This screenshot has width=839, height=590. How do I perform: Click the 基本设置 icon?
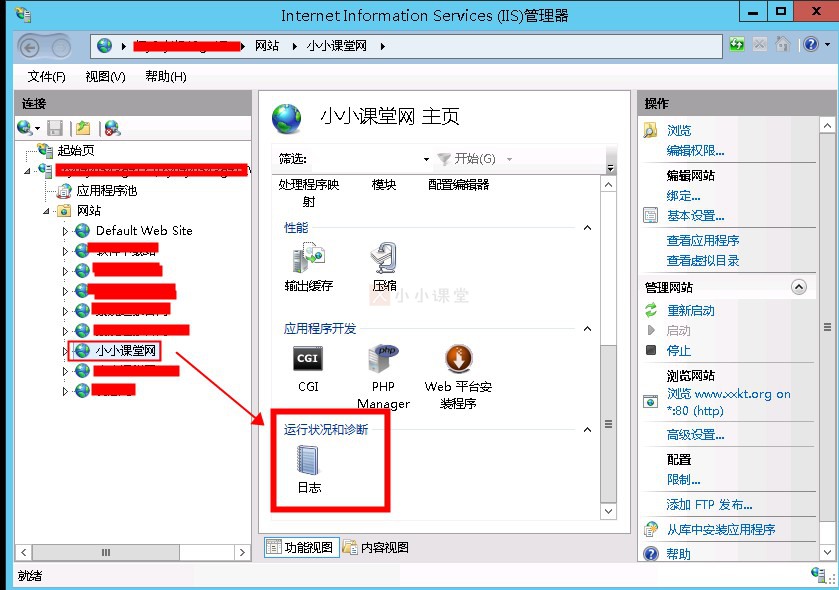point(650,216)
